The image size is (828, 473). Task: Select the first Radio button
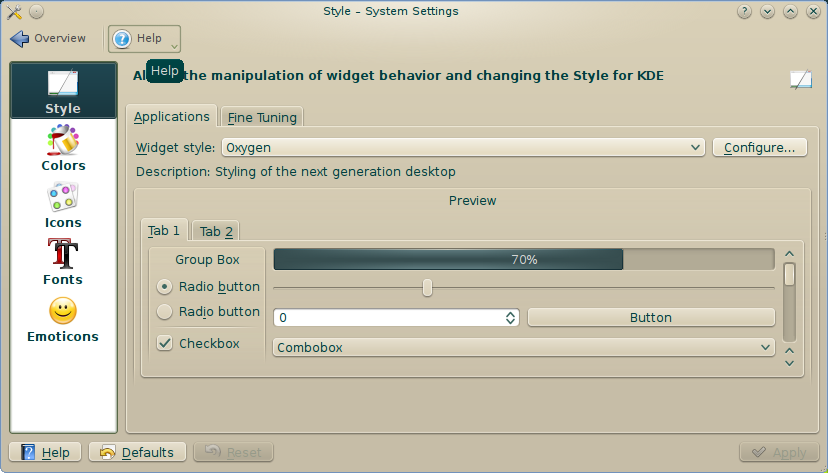(164, 287)
